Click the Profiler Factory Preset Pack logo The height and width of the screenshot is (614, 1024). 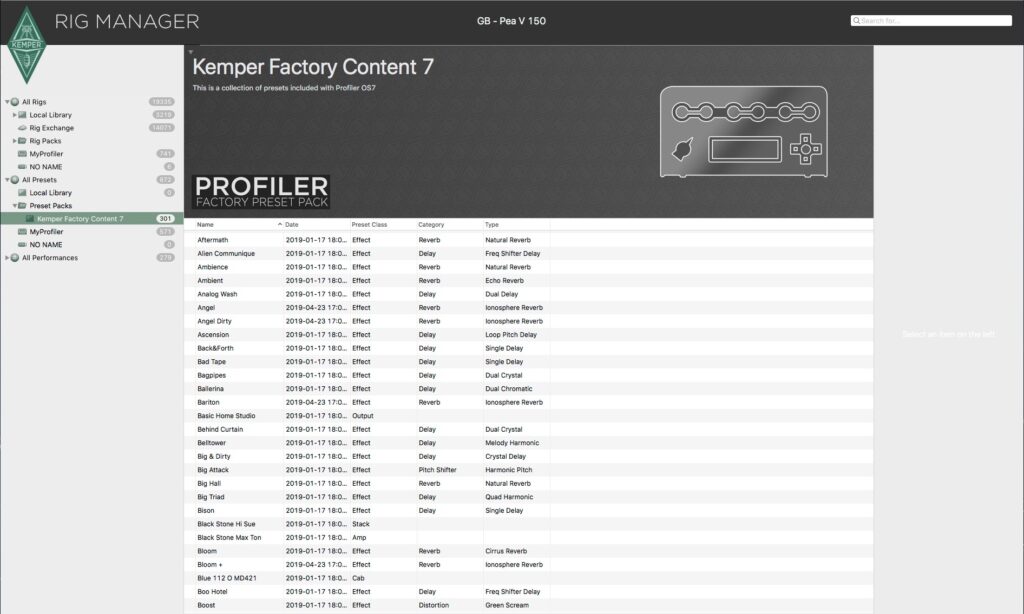(261, 191)
